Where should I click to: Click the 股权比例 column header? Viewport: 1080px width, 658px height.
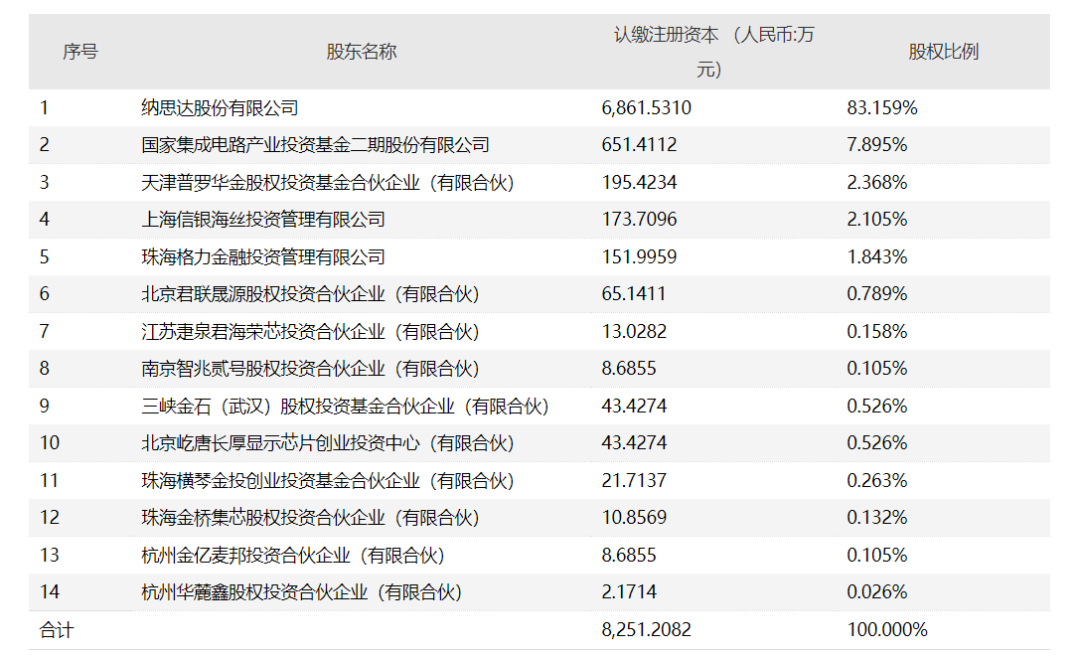[943, 52]
